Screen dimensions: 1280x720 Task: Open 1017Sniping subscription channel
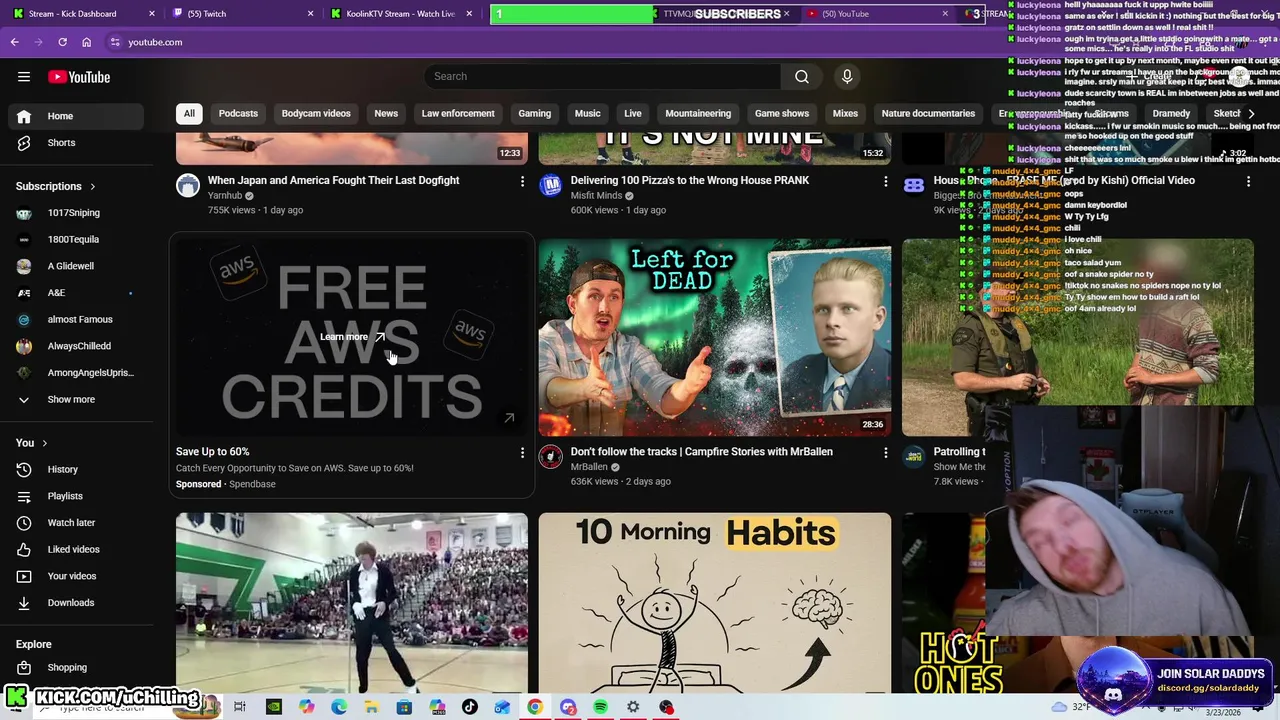click(76, 213)
